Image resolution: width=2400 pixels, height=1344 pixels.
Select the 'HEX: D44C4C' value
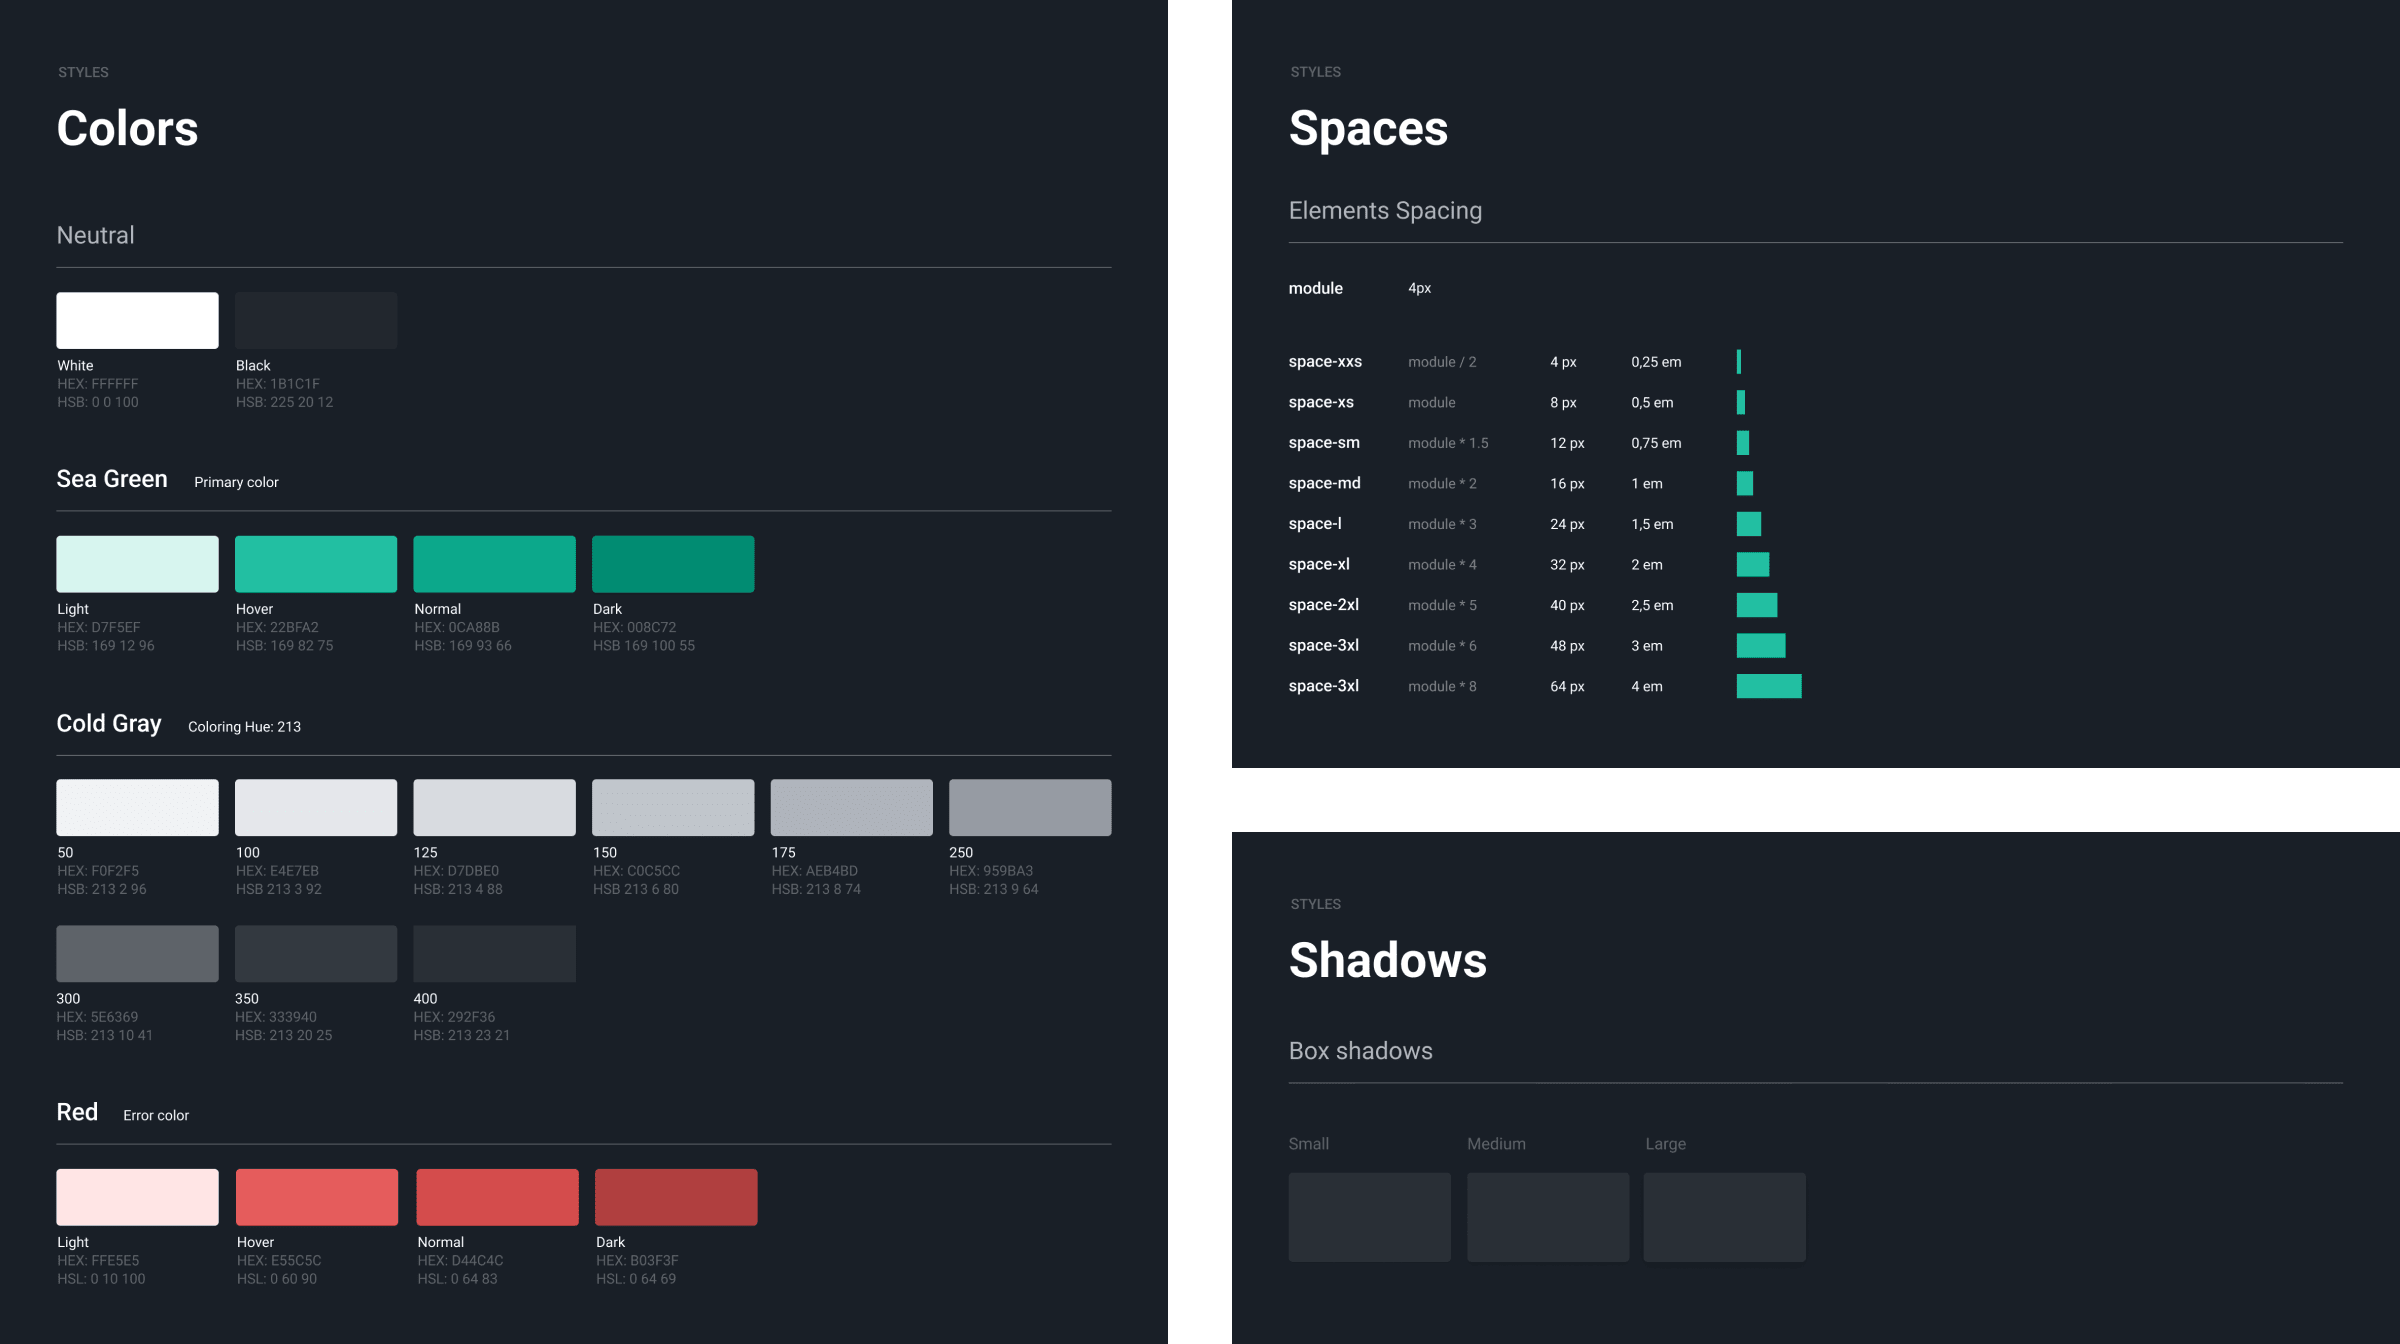460,1261
